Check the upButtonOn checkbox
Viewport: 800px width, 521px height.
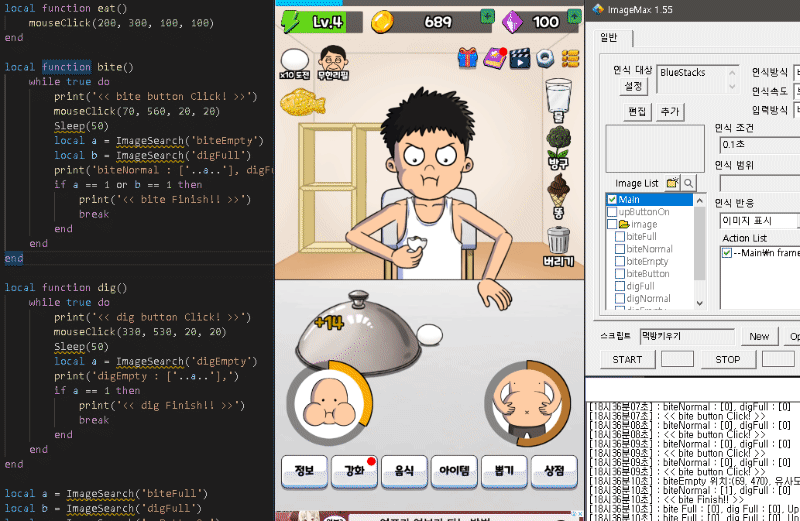612,212
